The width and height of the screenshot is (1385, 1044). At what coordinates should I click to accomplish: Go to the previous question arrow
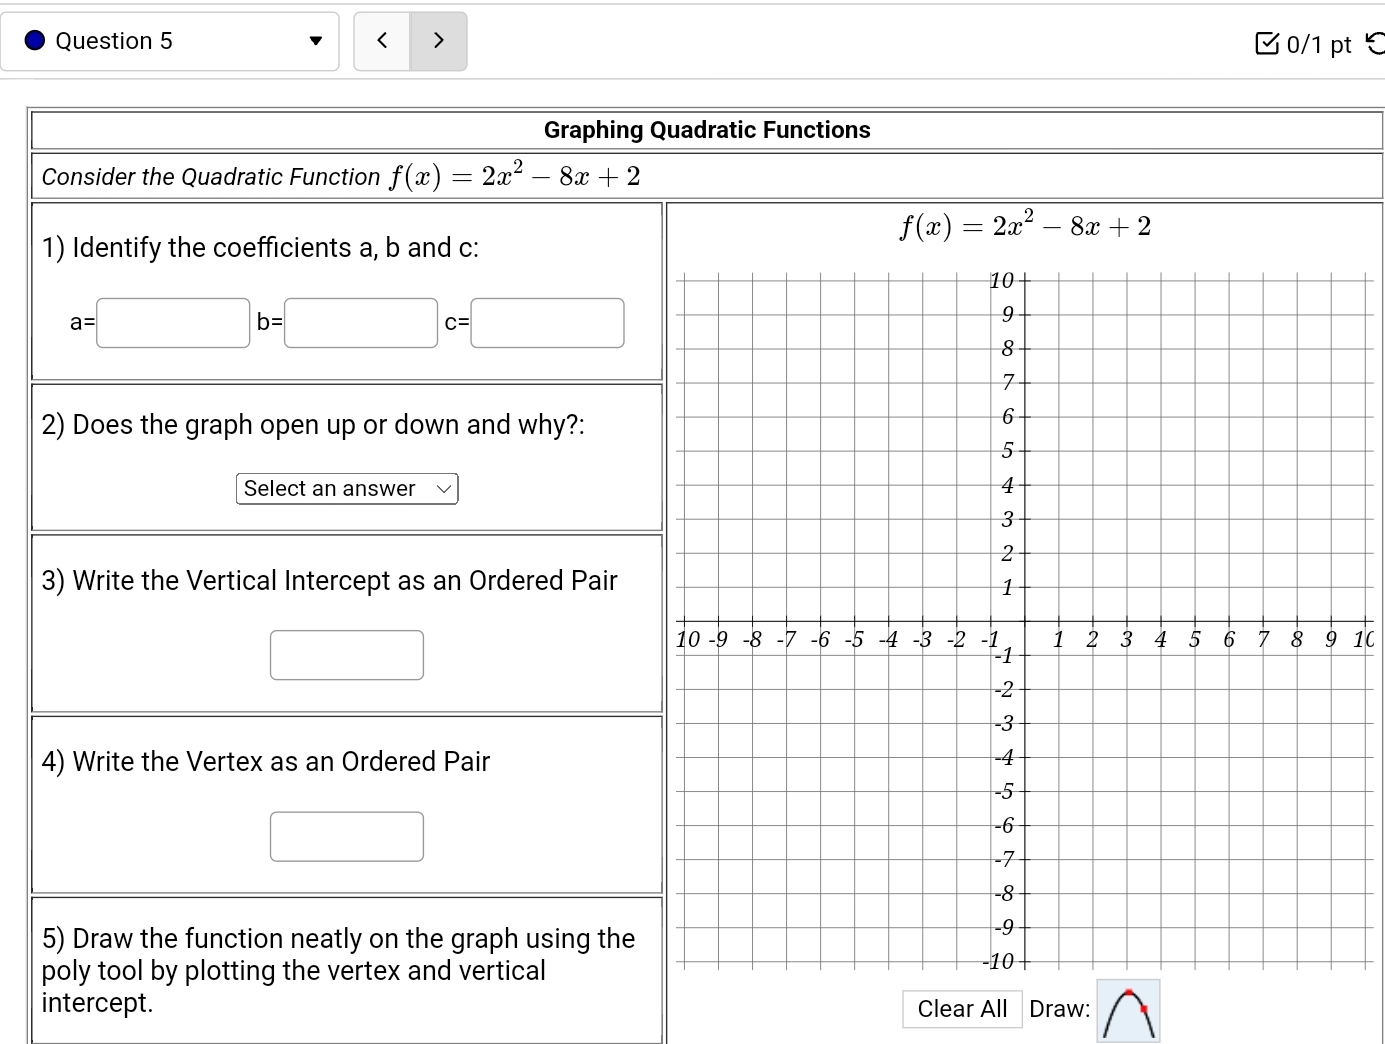382,41
